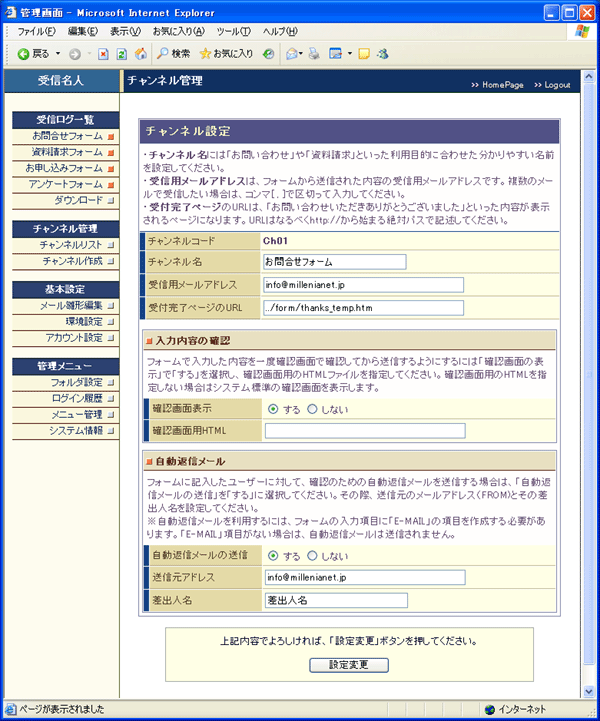
Task: Select する for 自動返信メールの送信
Action: 273,555
